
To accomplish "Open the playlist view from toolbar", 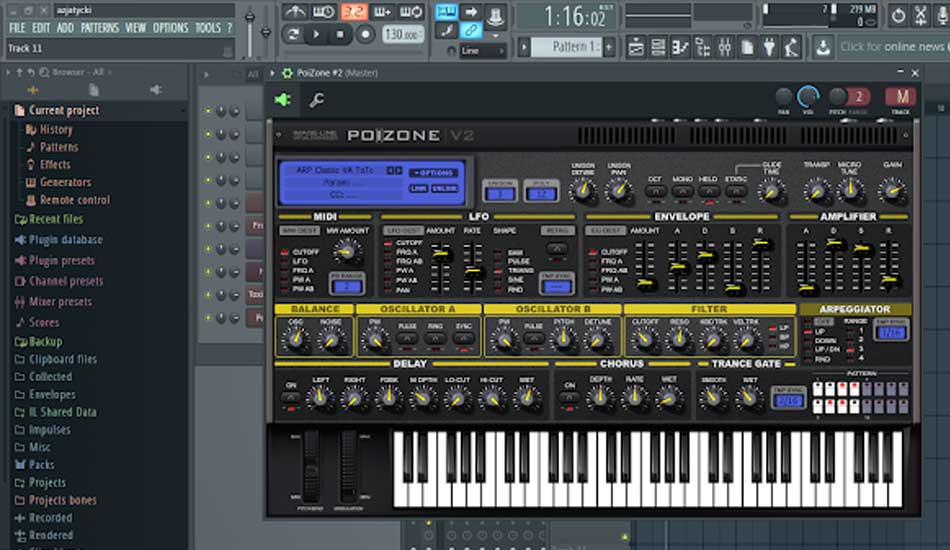I will point(636,47).
